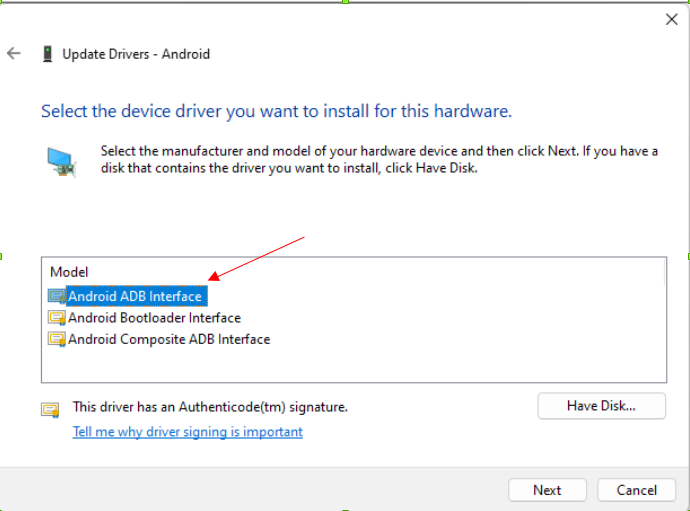Select Android ADB Interface model
Image resolution: width=690 pixels, height=511 pixels.
(x=135, y=296)
